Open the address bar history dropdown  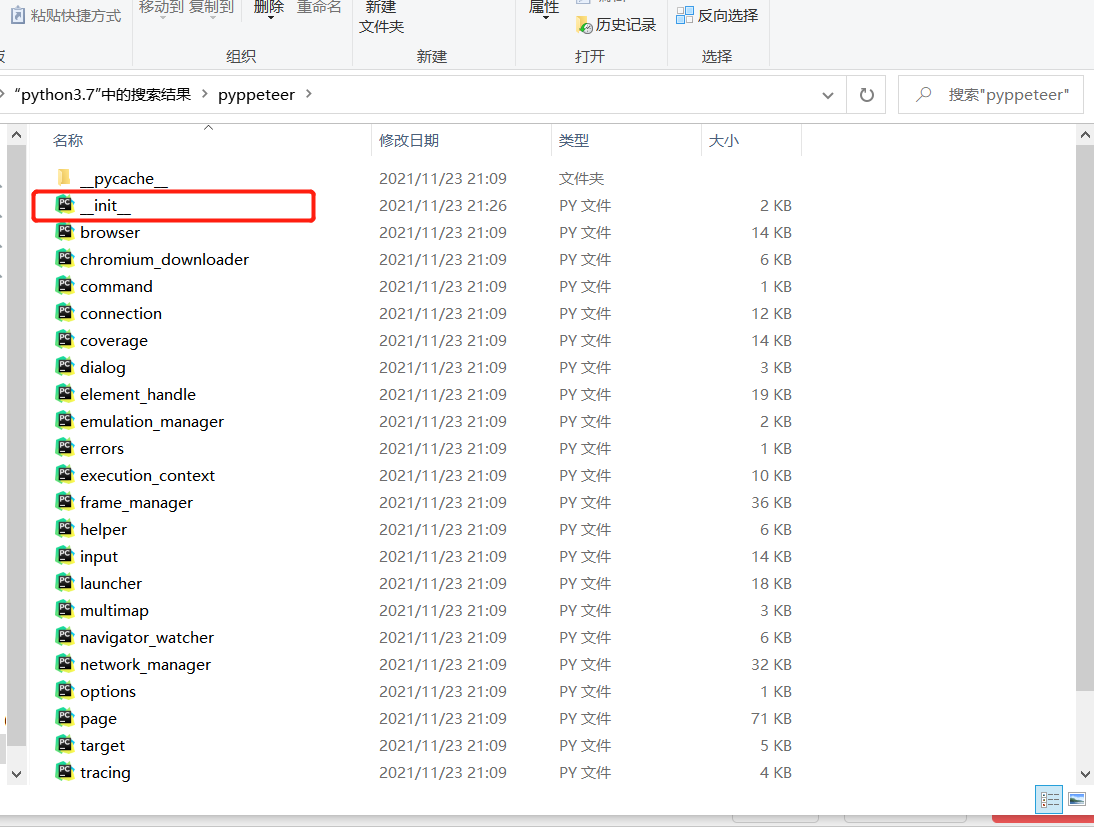coord(827,95)
